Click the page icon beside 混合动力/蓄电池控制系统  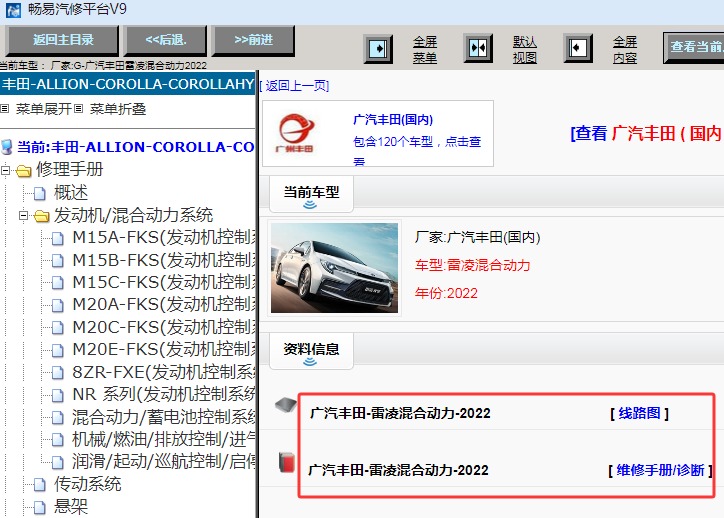coord(58,417)
